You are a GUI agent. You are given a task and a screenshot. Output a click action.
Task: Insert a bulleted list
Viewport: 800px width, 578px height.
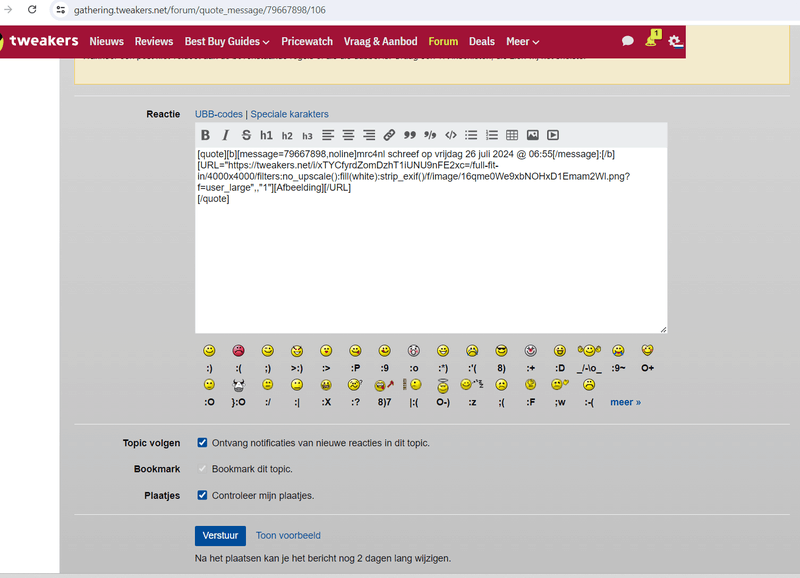(x=471, y=135)
